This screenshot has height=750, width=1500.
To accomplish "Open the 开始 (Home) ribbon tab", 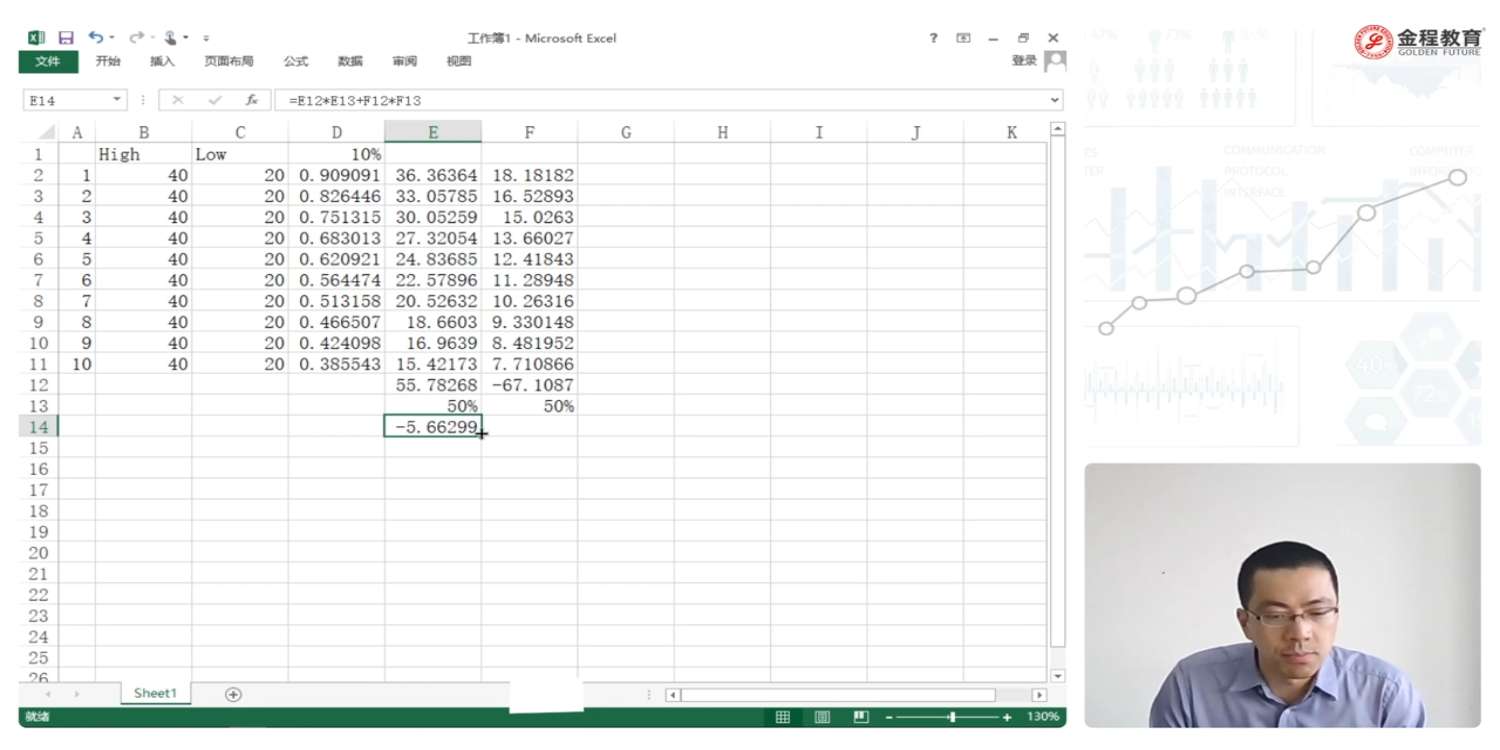I will pos(108,61).
